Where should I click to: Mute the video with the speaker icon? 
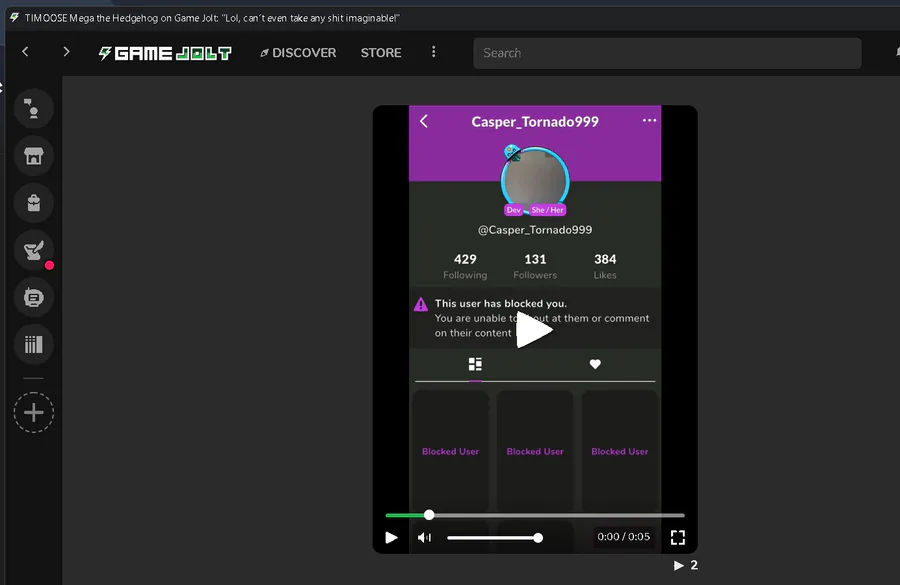point(425,537)
